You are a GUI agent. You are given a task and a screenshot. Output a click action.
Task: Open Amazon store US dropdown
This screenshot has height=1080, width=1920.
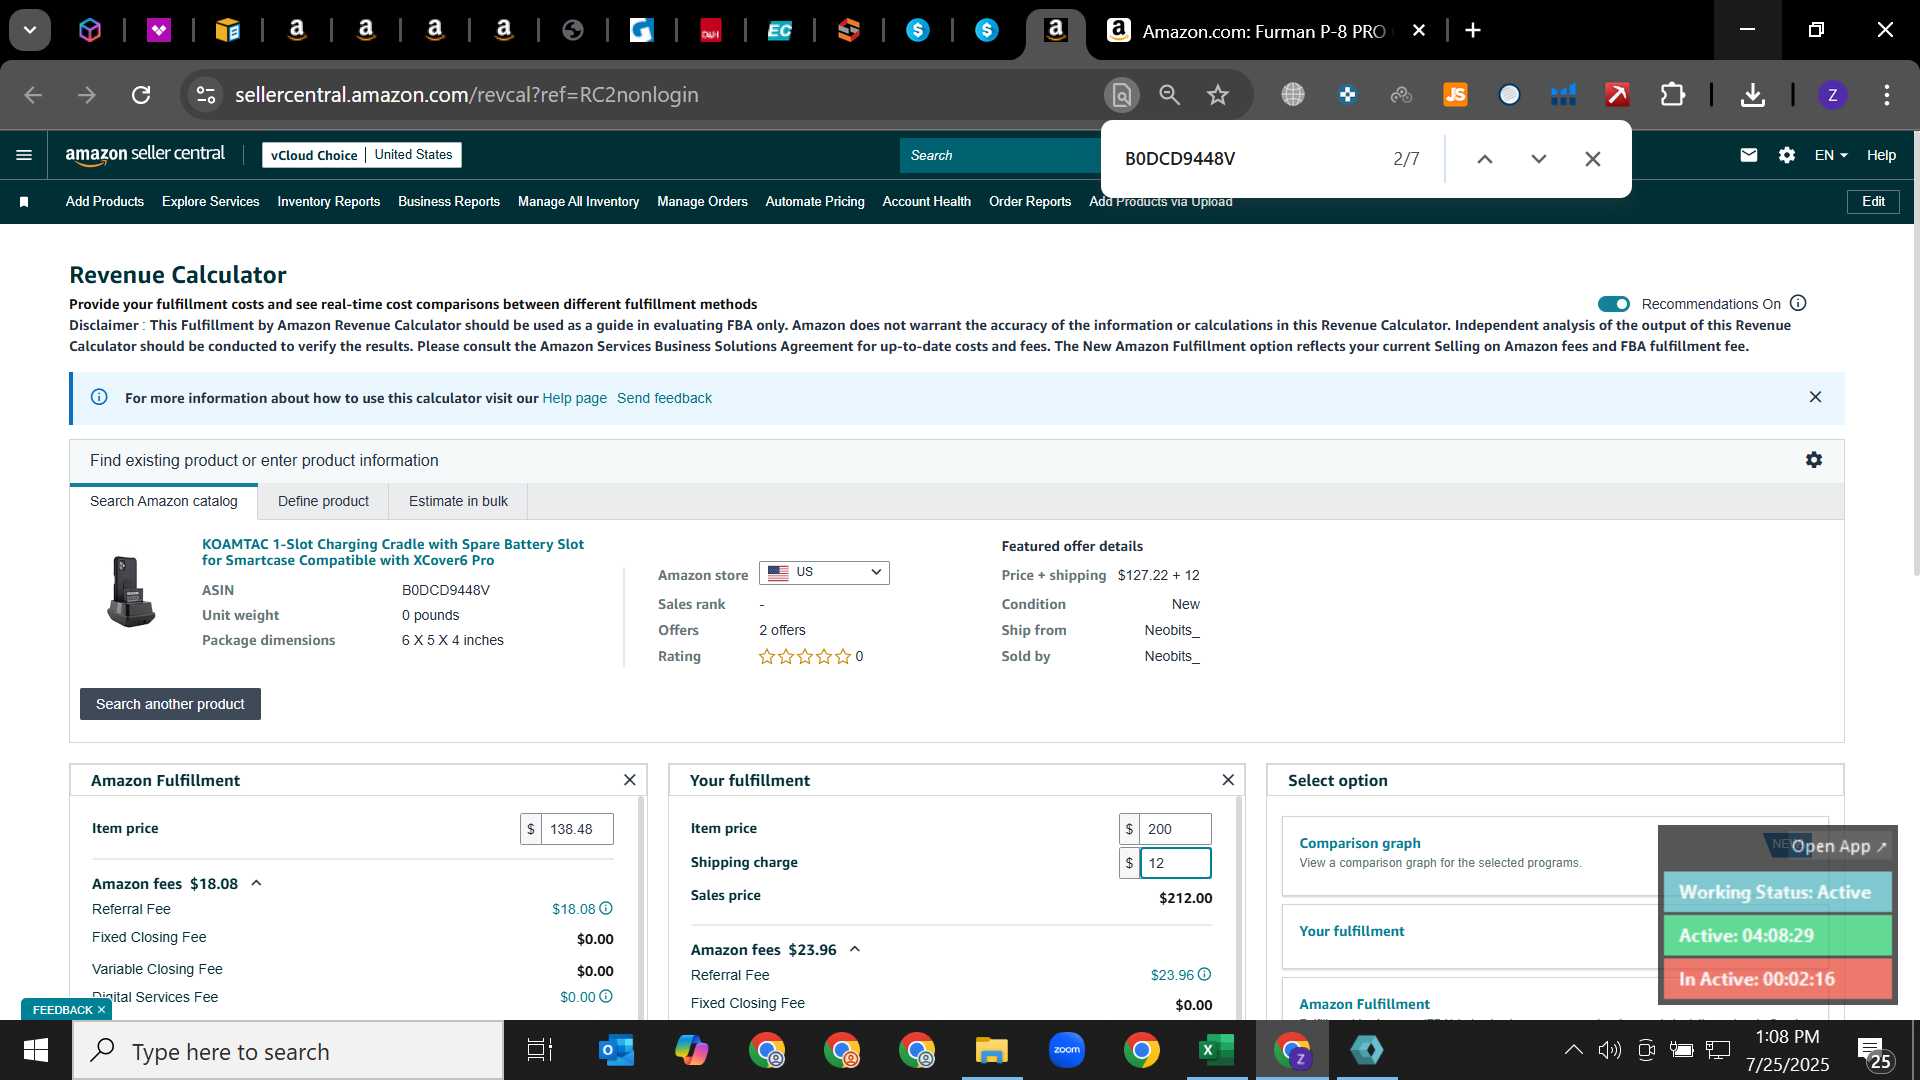click(824, 573)
